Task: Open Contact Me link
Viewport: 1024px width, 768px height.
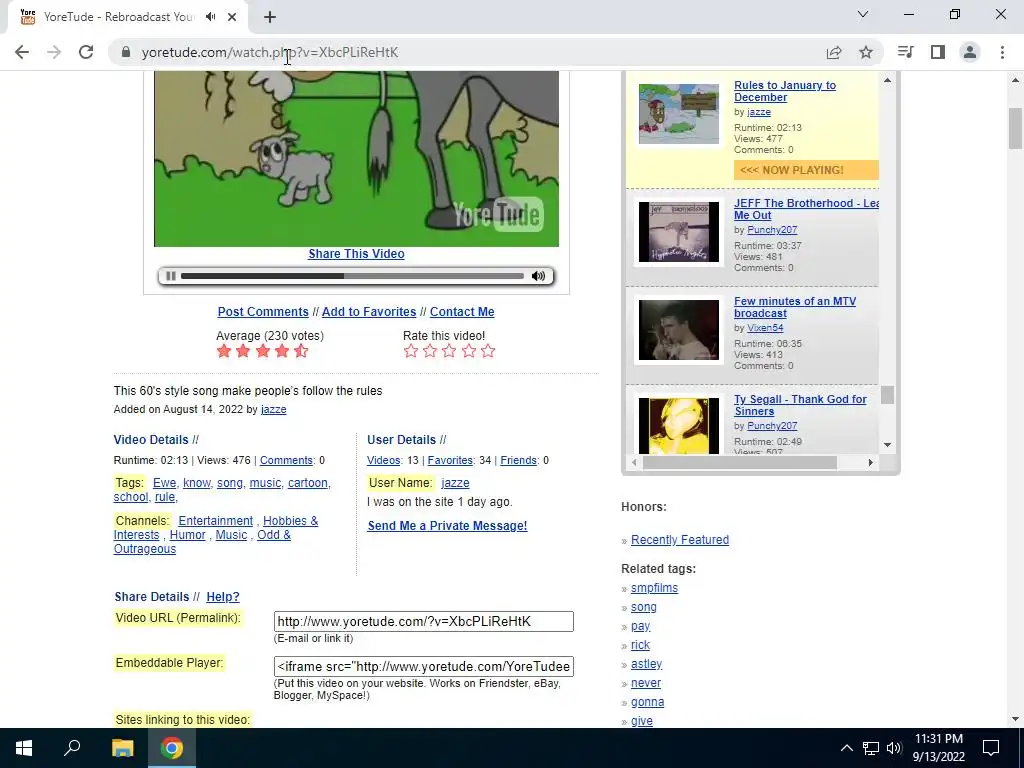Action: [x=462, y=312]
